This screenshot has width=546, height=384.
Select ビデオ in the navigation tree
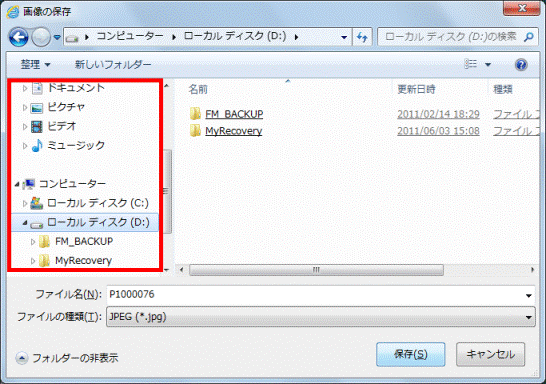click(x=62, y=126)
